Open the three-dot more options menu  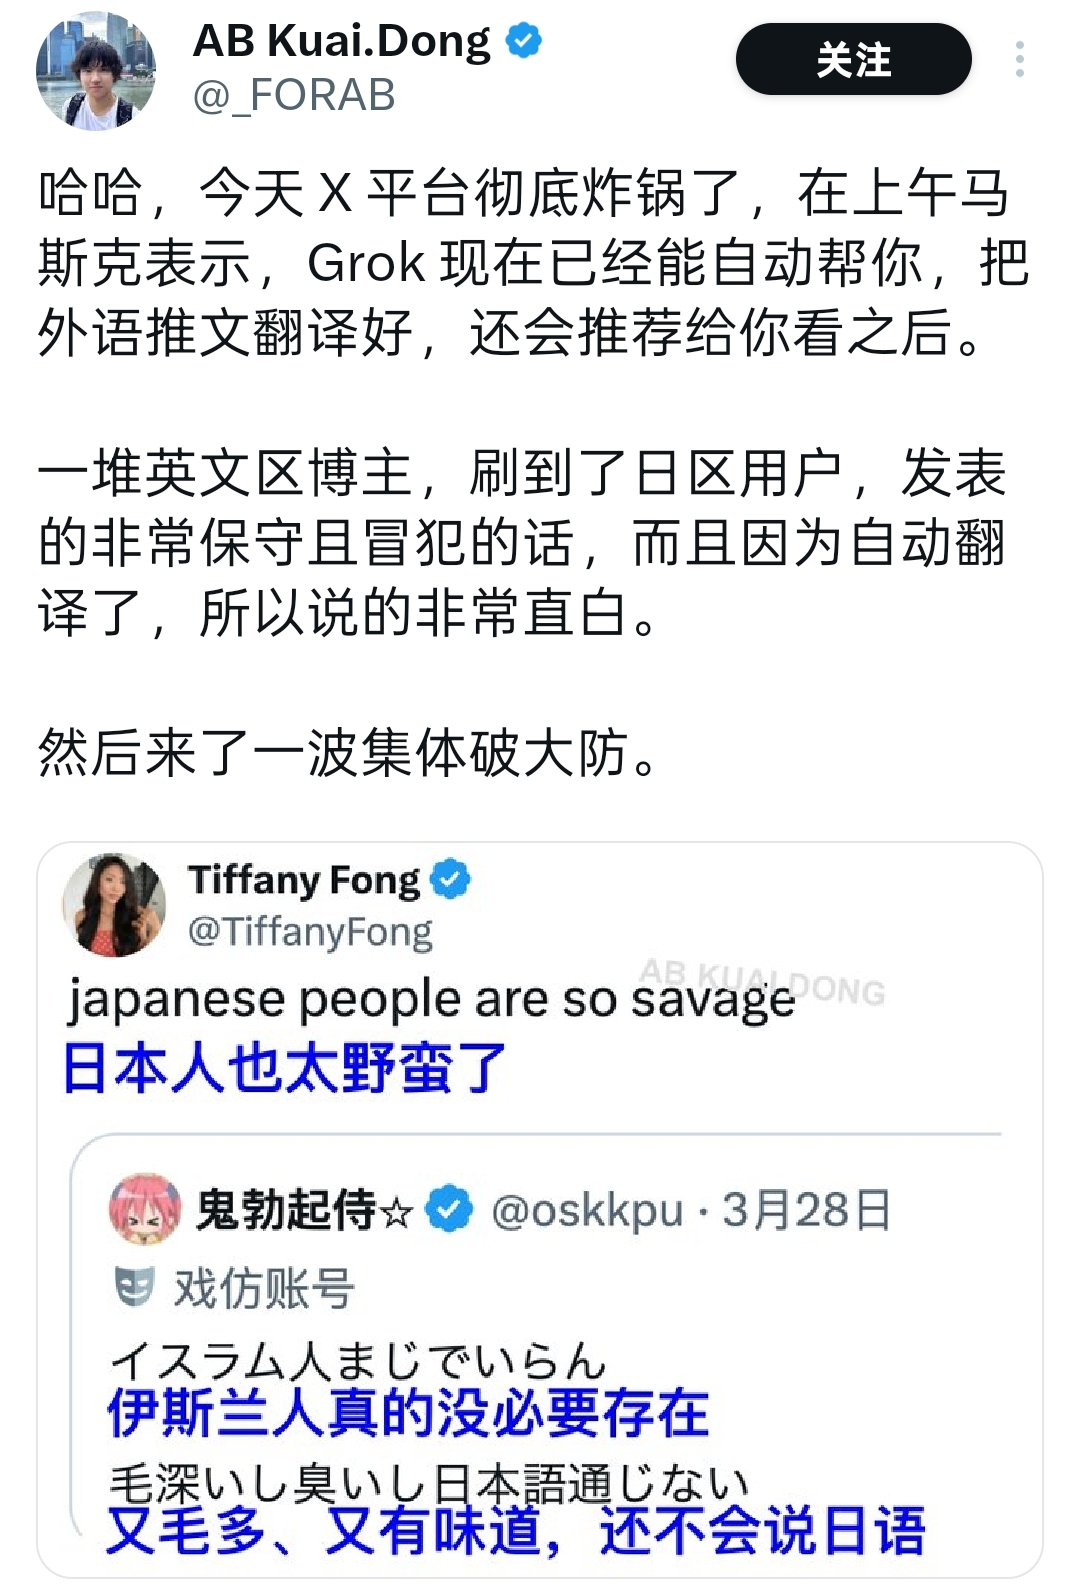coord(1019,60)
